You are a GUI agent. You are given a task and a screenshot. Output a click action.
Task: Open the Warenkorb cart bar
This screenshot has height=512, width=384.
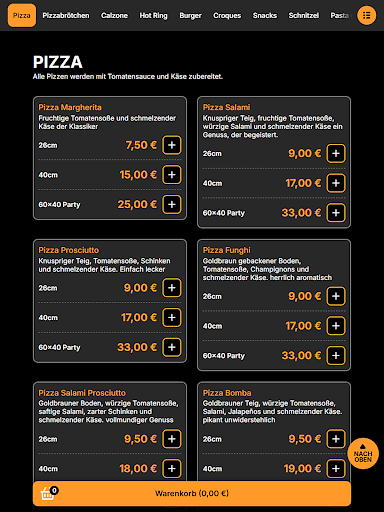(x=192, y=493)
